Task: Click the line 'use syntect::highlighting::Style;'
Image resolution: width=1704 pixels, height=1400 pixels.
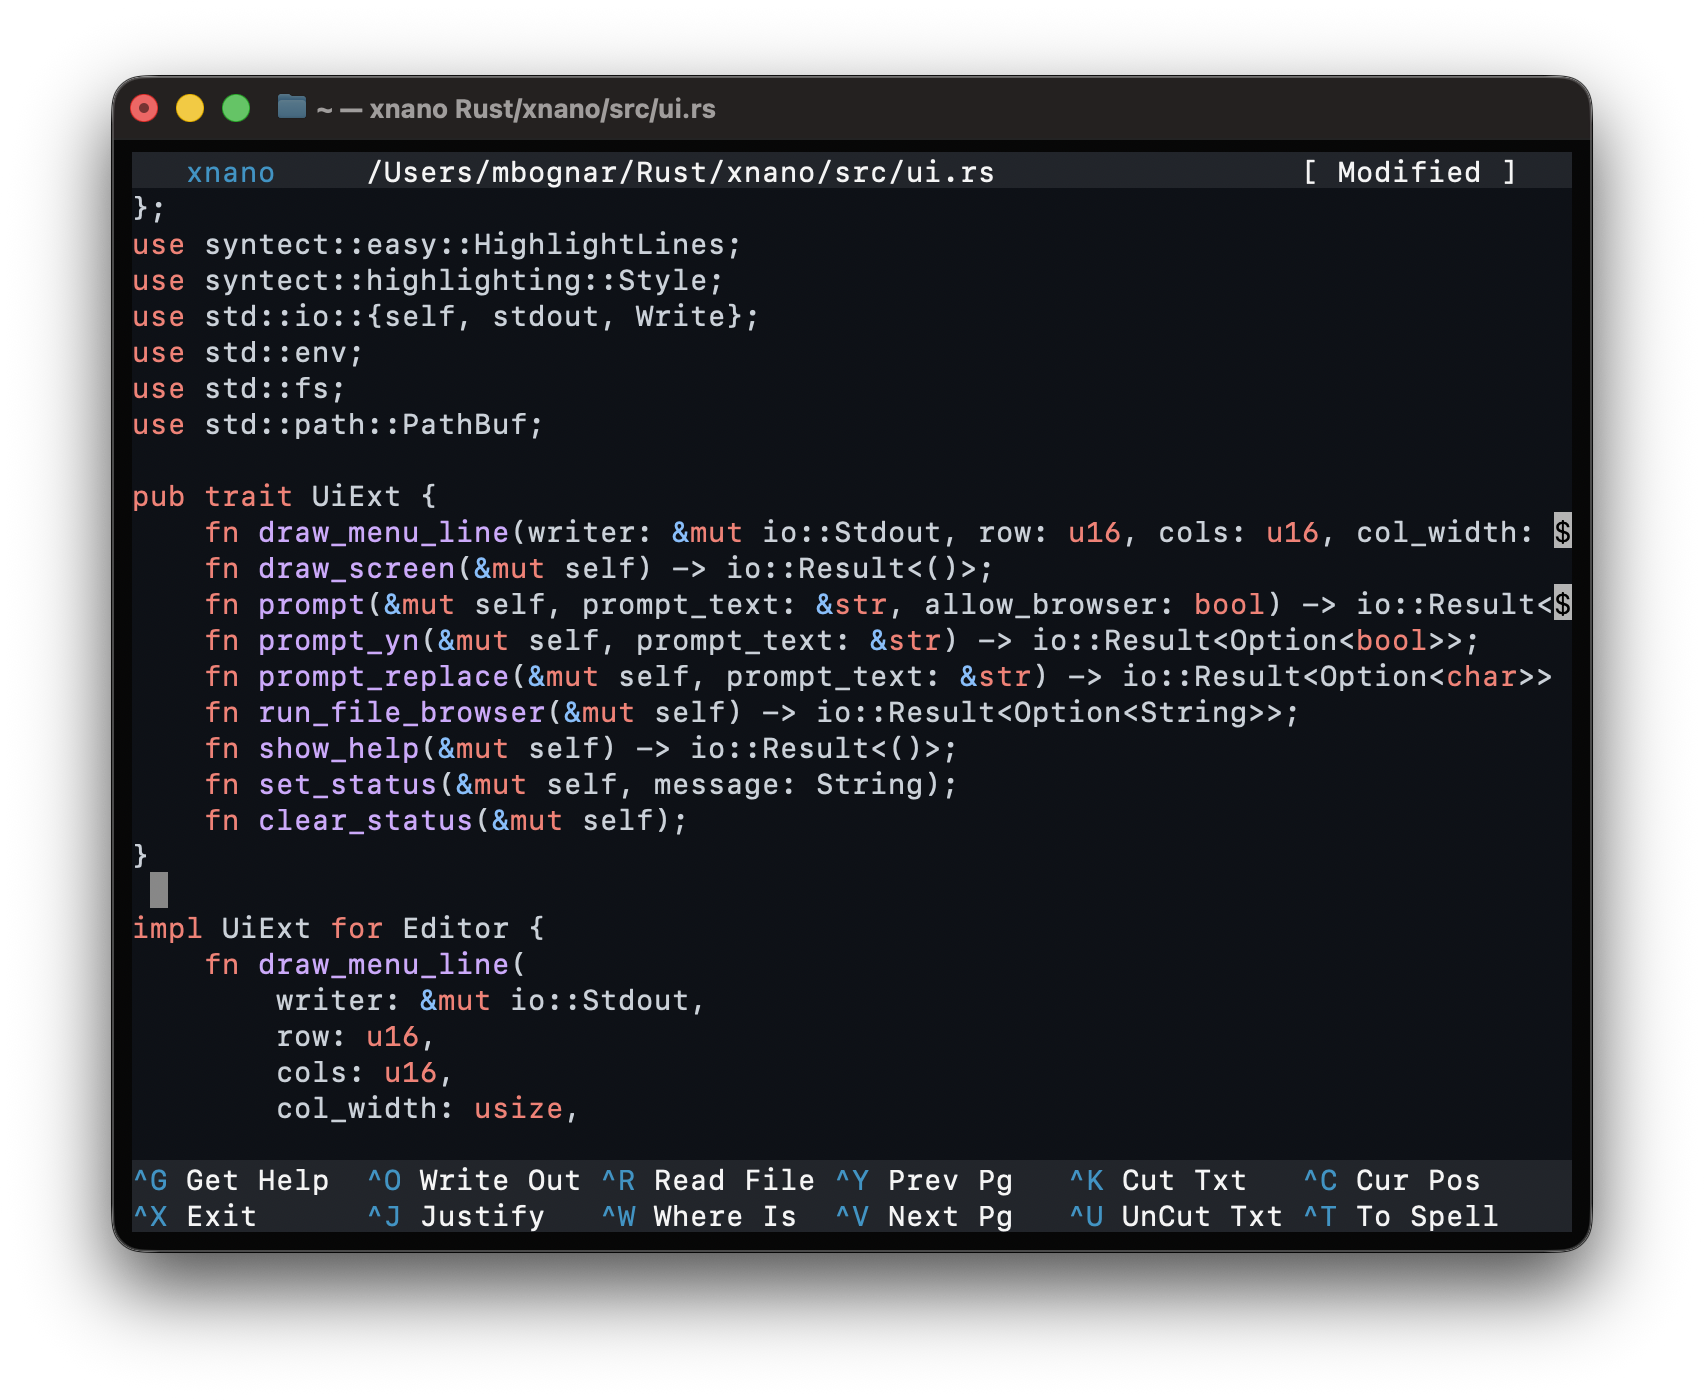Action: 427,280
